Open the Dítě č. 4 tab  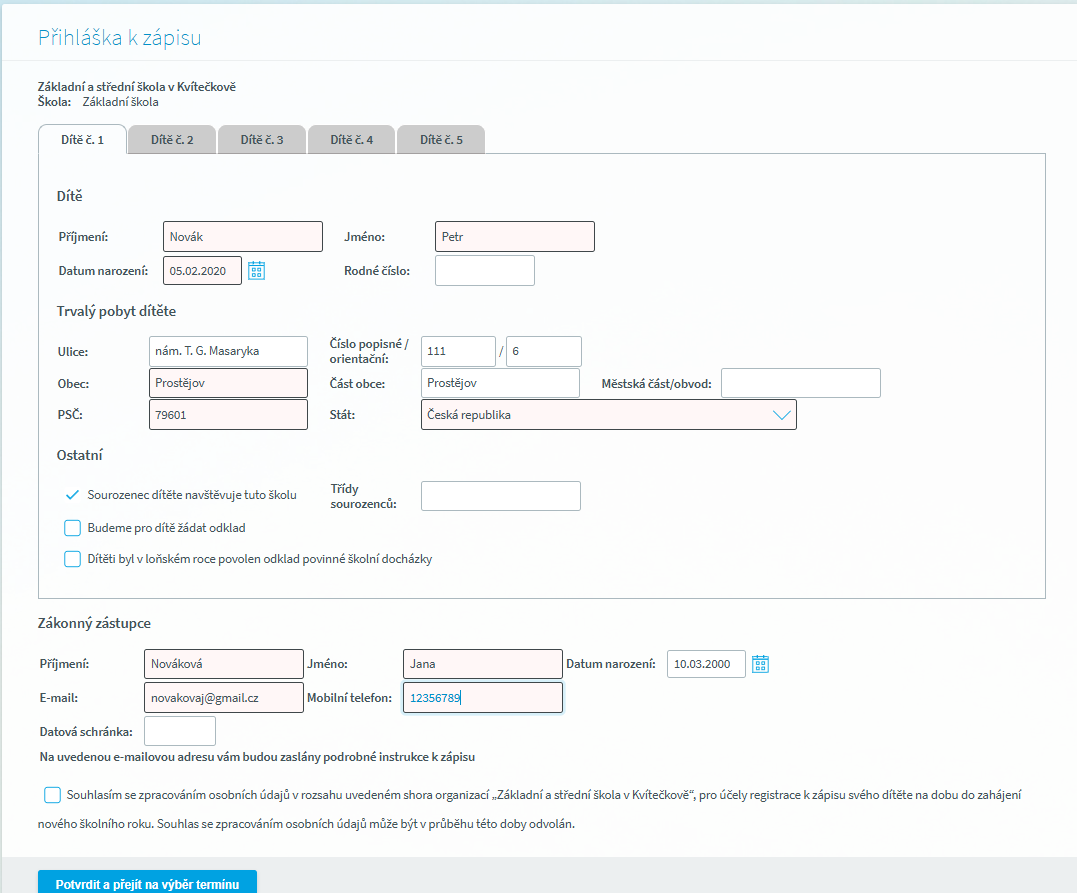pyautogui.click(x=352, y=140)
